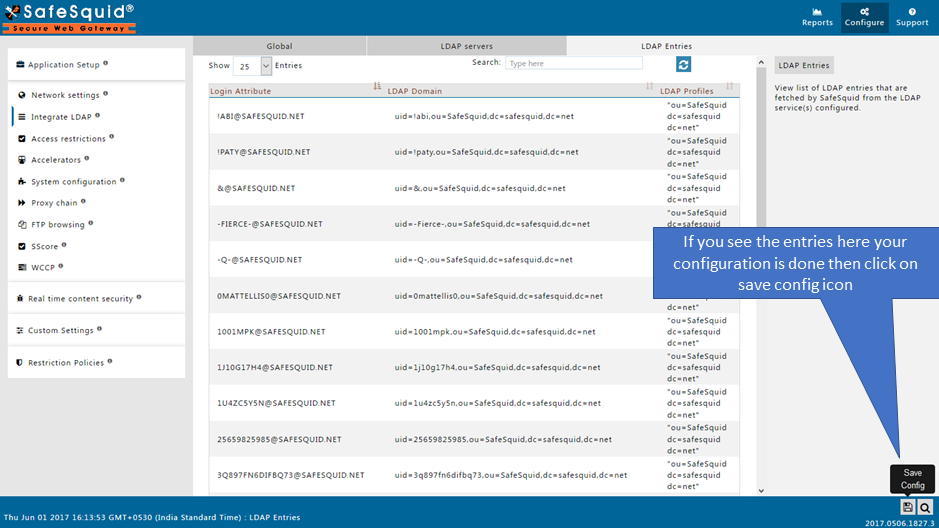
Task: Open Integrate LDAP in sidebar
Action: (61, 117)
